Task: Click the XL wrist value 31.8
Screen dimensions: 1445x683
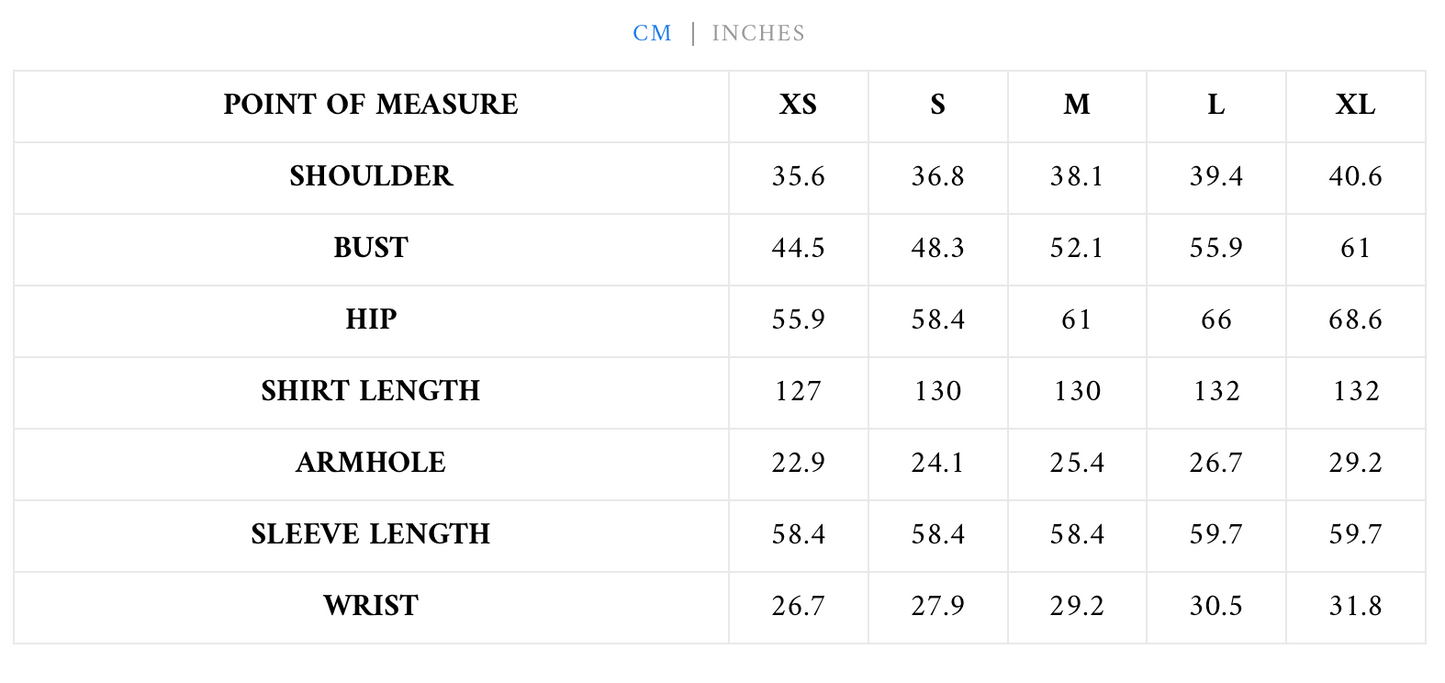Action: pyautogui.click(x=1356, y=606)
